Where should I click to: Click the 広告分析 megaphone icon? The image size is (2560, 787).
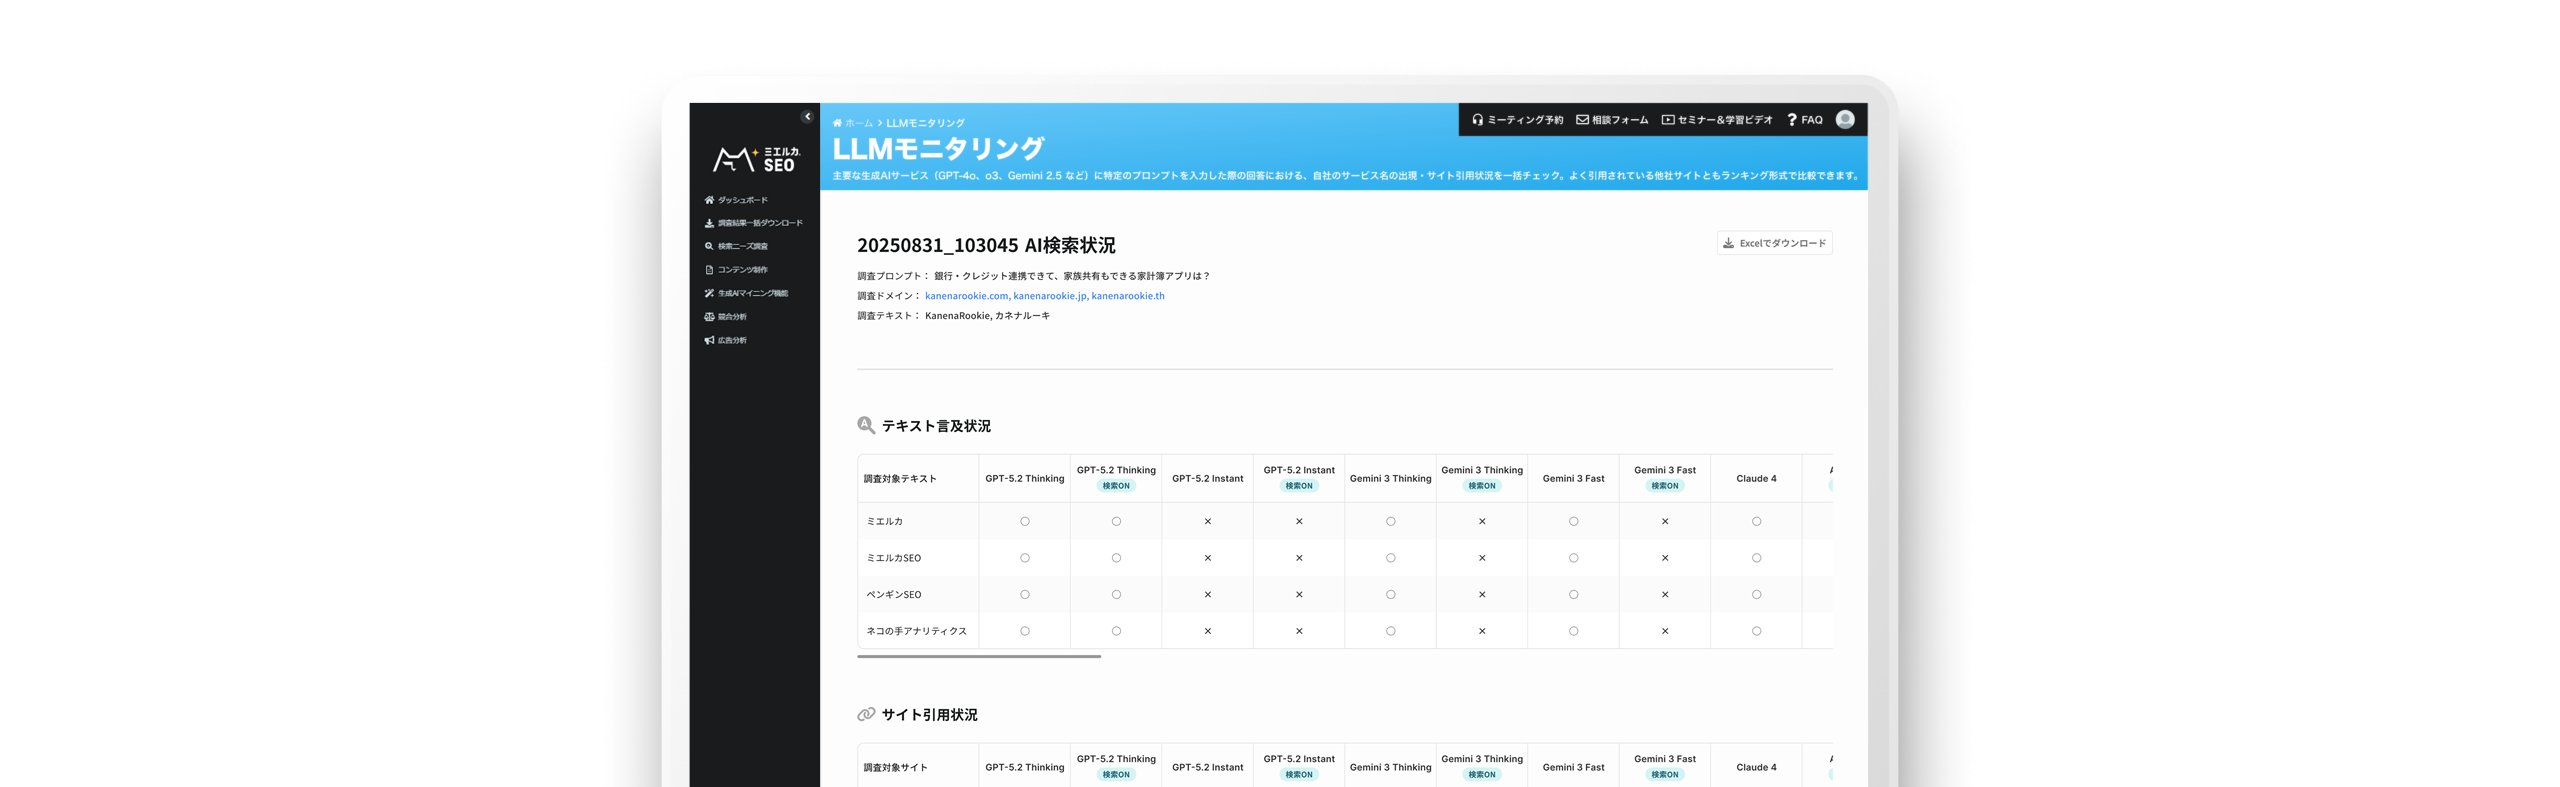pos(709,340)
